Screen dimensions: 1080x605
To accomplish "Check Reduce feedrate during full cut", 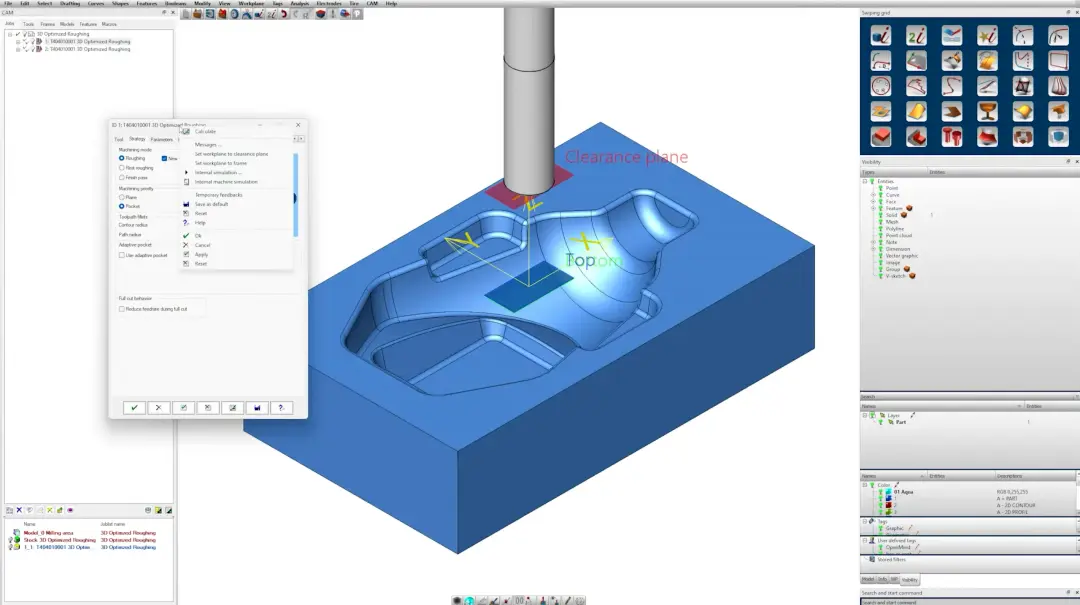I will [x=122, y=309].
